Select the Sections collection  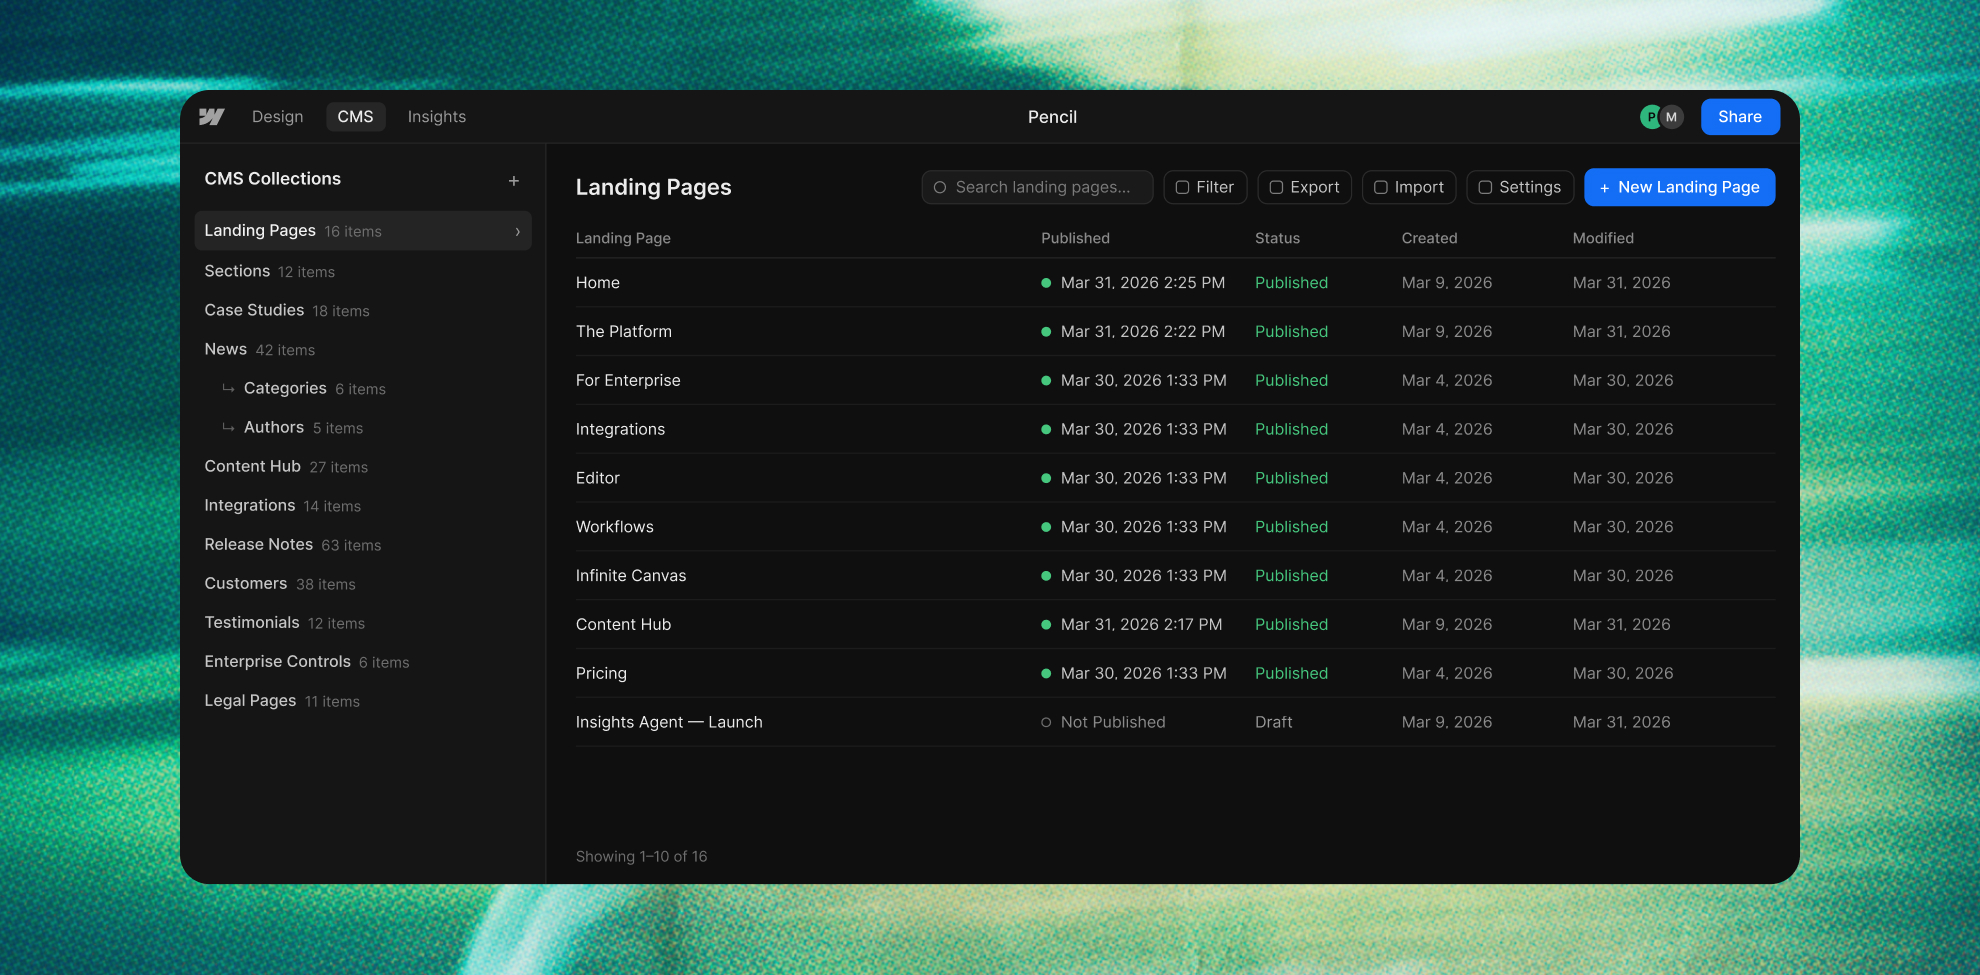(x=363, y=271)
